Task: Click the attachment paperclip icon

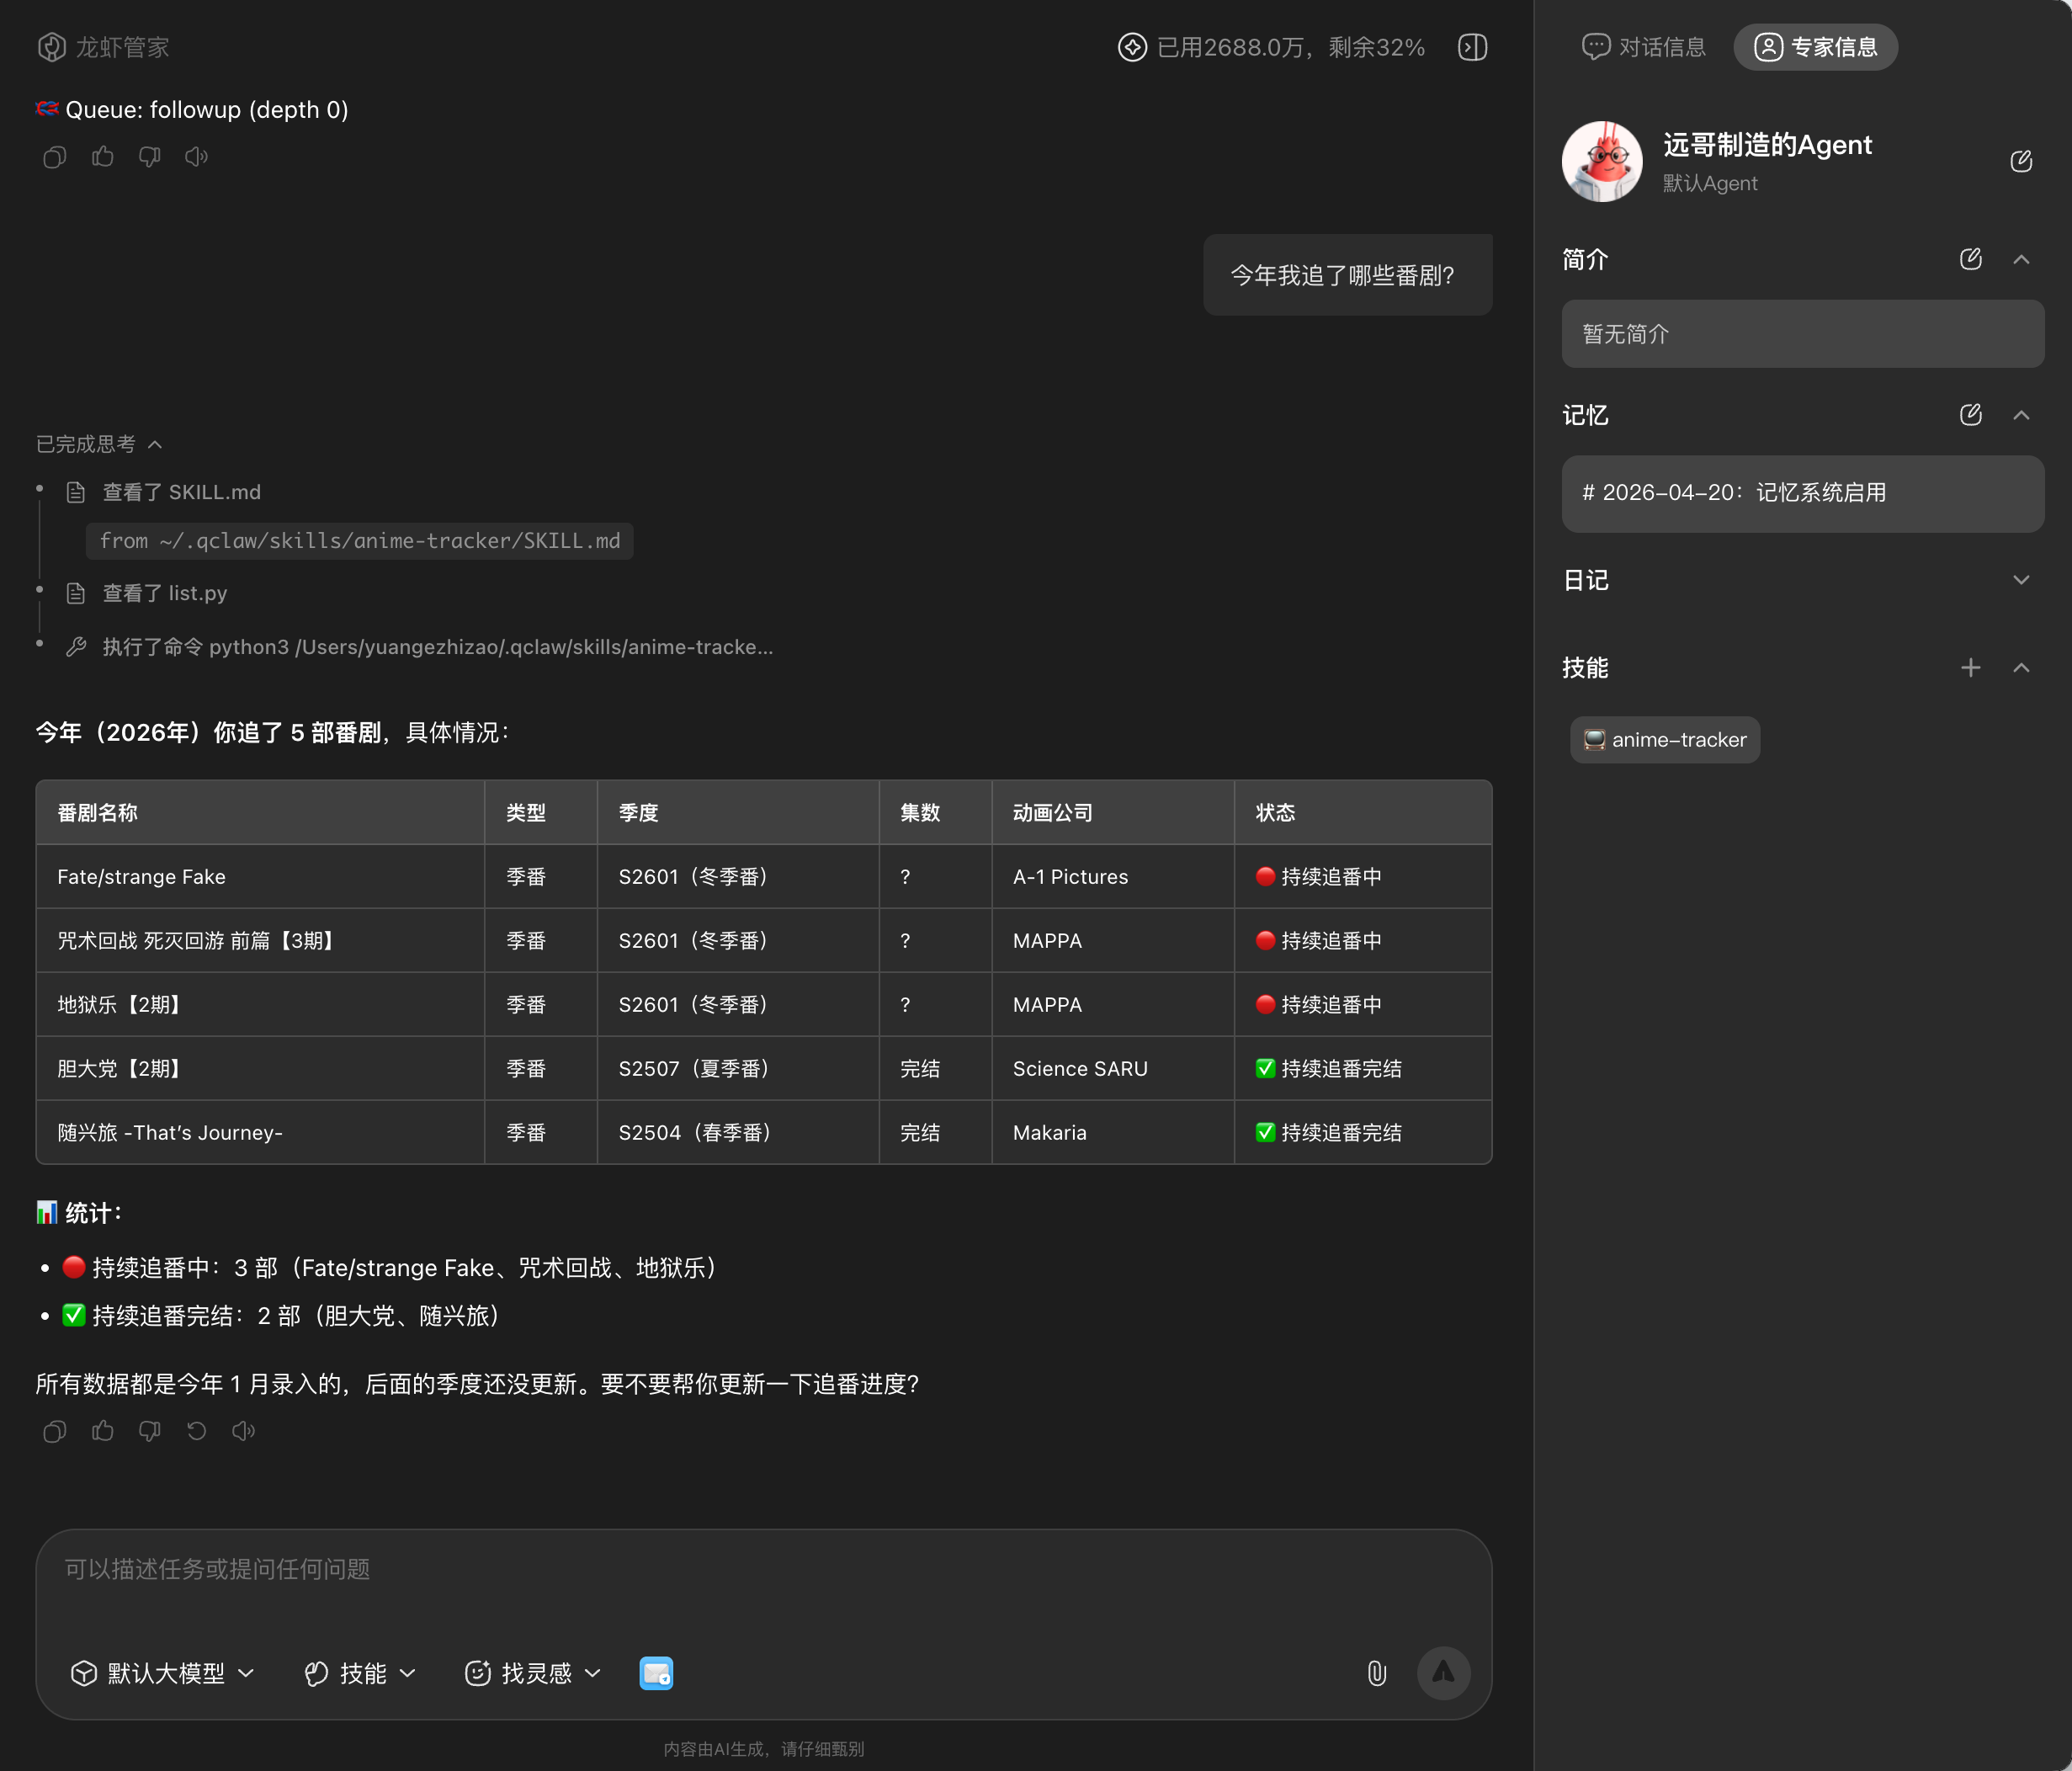Action: tap(1376, 1673)
